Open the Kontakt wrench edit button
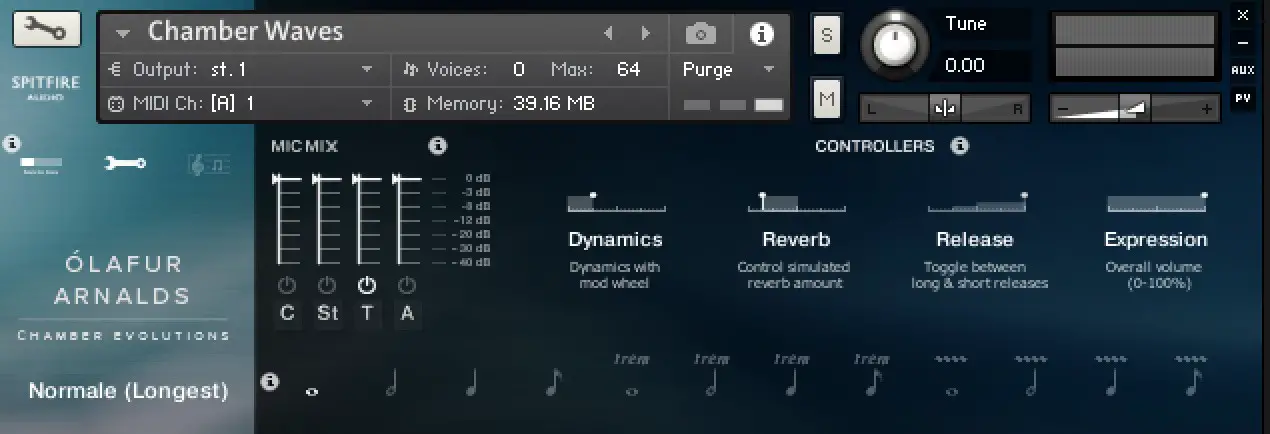 pyautogui.click(x=46, y=29)
